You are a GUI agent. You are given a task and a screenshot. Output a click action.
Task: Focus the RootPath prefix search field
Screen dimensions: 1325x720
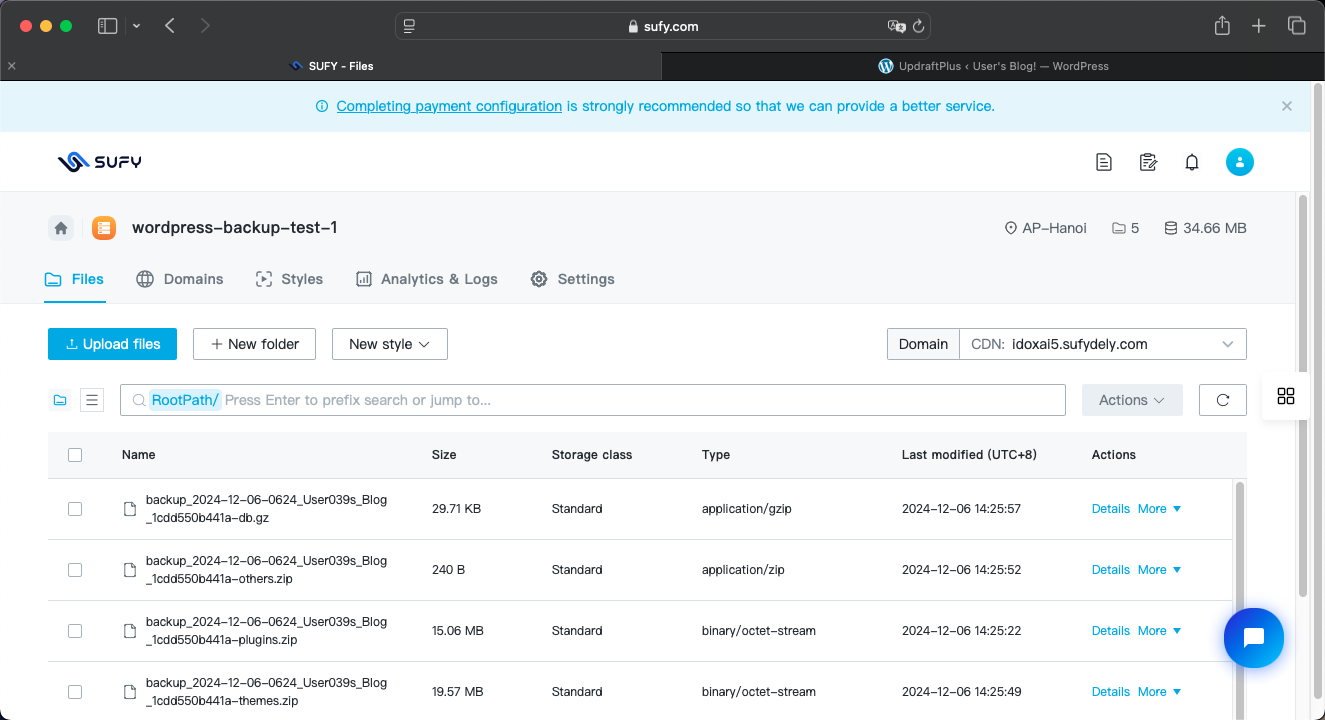pyautogui.click(x=593, y=400)
